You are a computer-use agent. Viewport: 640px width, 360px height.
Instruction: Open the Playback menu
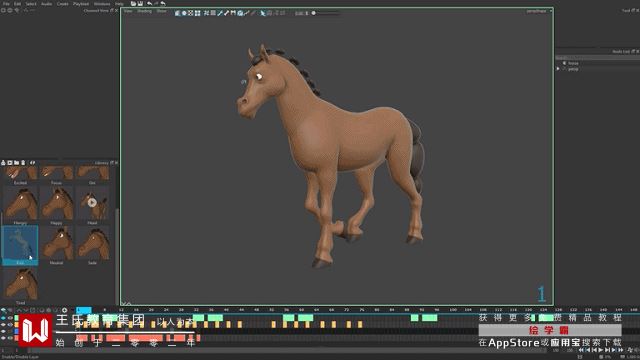coord(81,4)
